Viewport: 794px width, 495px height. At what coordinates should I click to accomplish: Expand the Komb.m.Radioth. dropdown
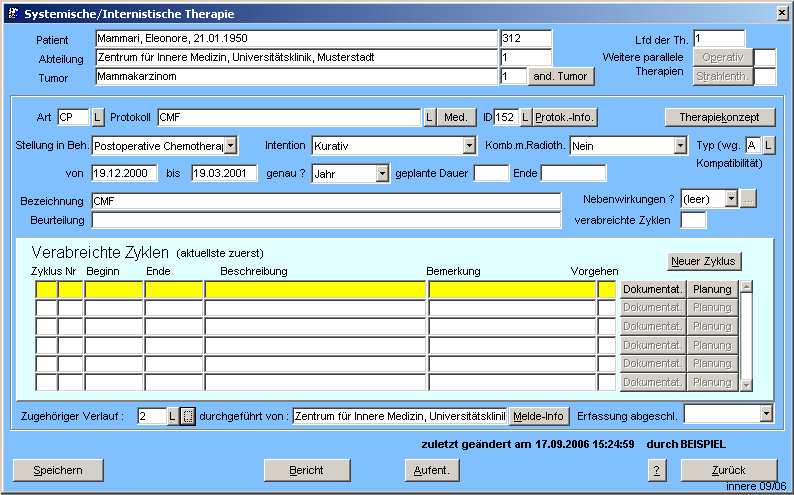(680, 146)
